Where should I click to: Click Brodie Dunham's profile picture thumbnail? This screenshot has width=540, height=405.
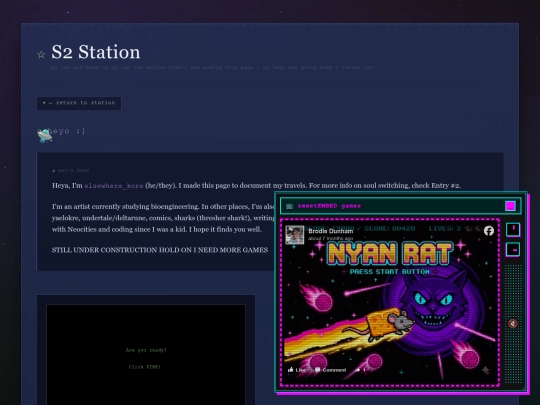pyautogui.click(x=295, y=235)
